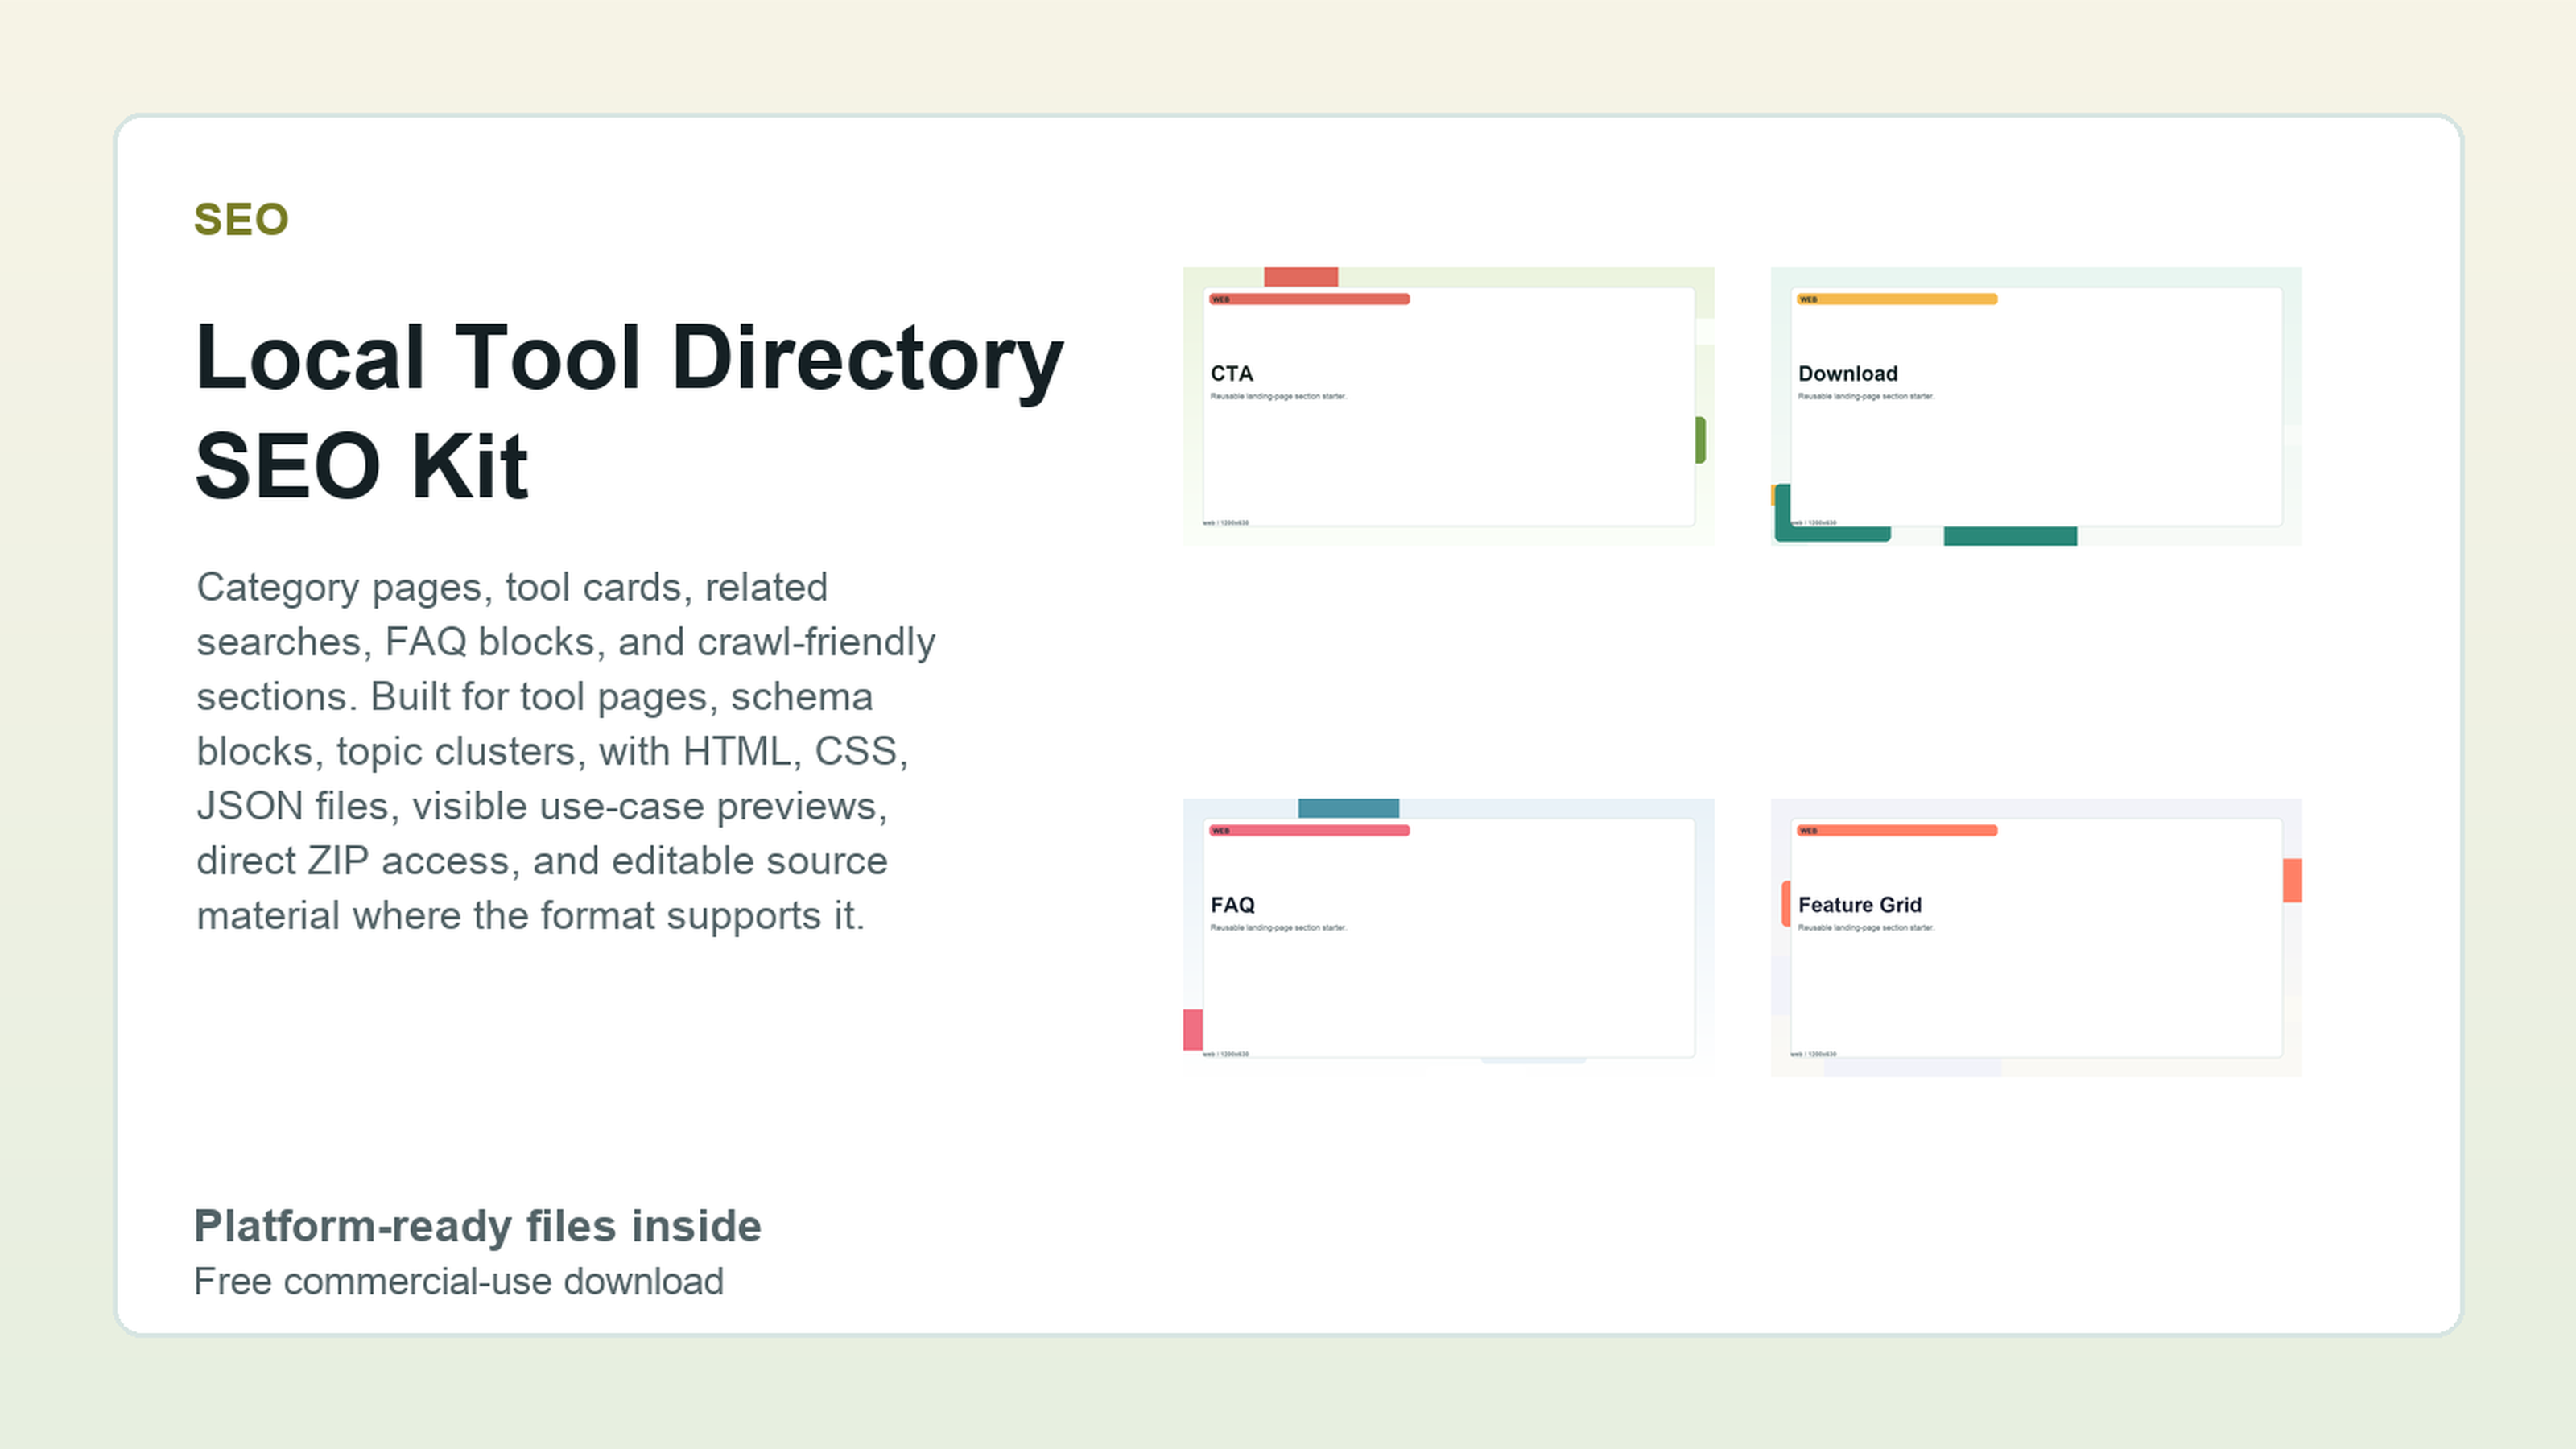Open the FAQ preview thumbnail
The width and height of the screenshot is (2576, 1449).
[1448, 937]
